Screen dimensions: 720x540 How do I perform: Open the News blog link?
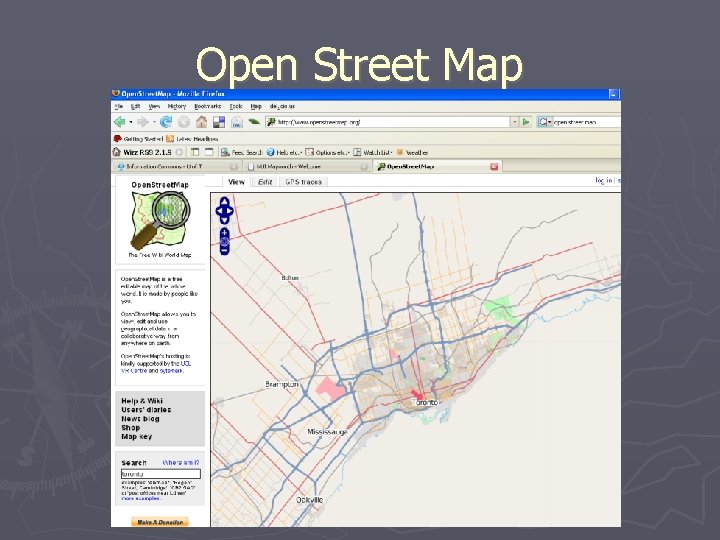[140, 419]
